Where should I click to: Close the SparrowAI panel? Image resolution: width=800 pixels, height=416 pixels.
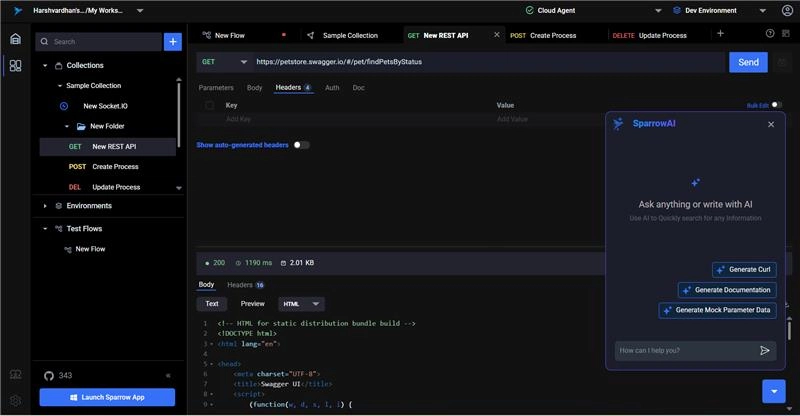[x=771, y=124]
